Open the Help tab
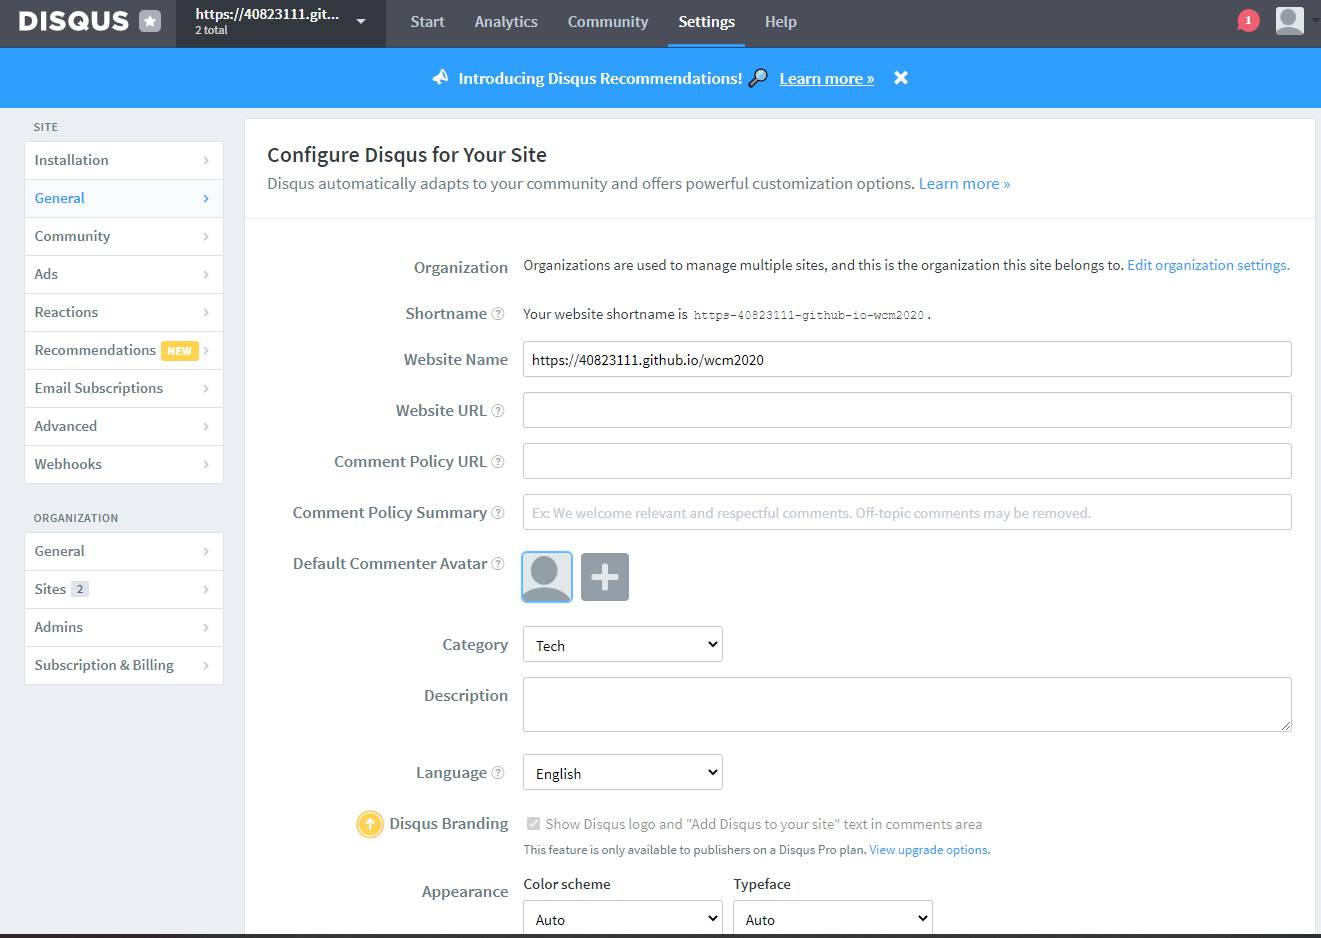The height and width of the screenshot is (938, 1321). (x=781, y=22)
